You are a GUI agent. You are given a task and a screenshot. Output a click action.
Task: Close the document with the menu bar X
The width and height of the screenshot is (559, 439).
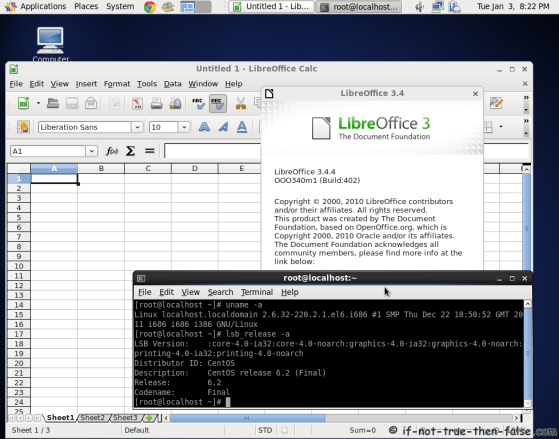tap(525, 83)
